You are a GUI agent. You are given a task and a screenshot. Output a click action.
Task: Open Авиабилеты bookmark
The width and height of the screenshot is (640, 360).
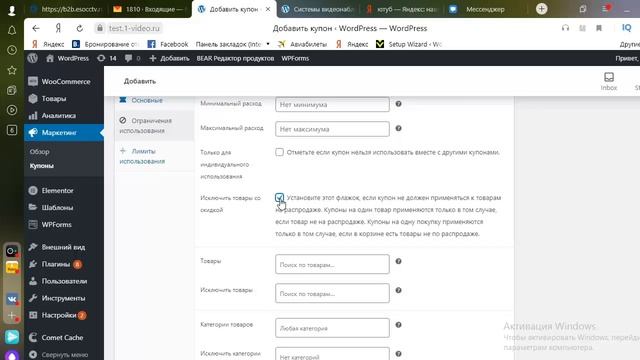click(302, 44)
